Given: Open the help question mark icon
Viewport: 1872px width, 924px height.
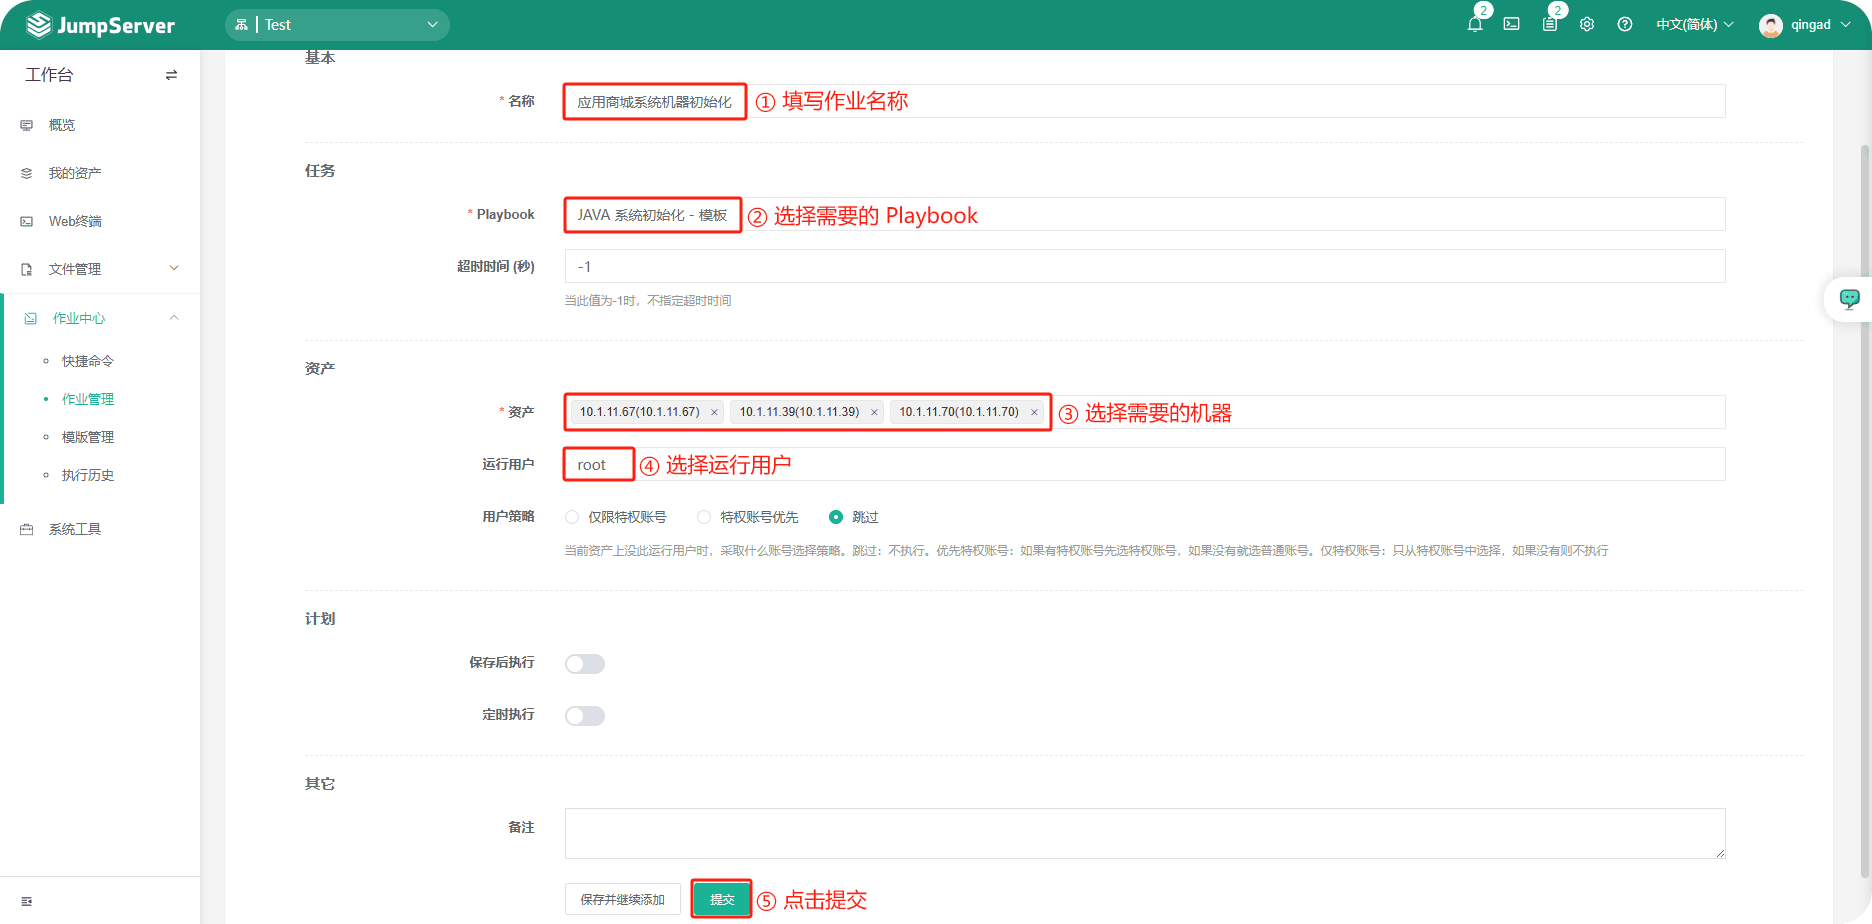Looking at the screenshot, I should pyautogui.click(x=1625, y=24).
